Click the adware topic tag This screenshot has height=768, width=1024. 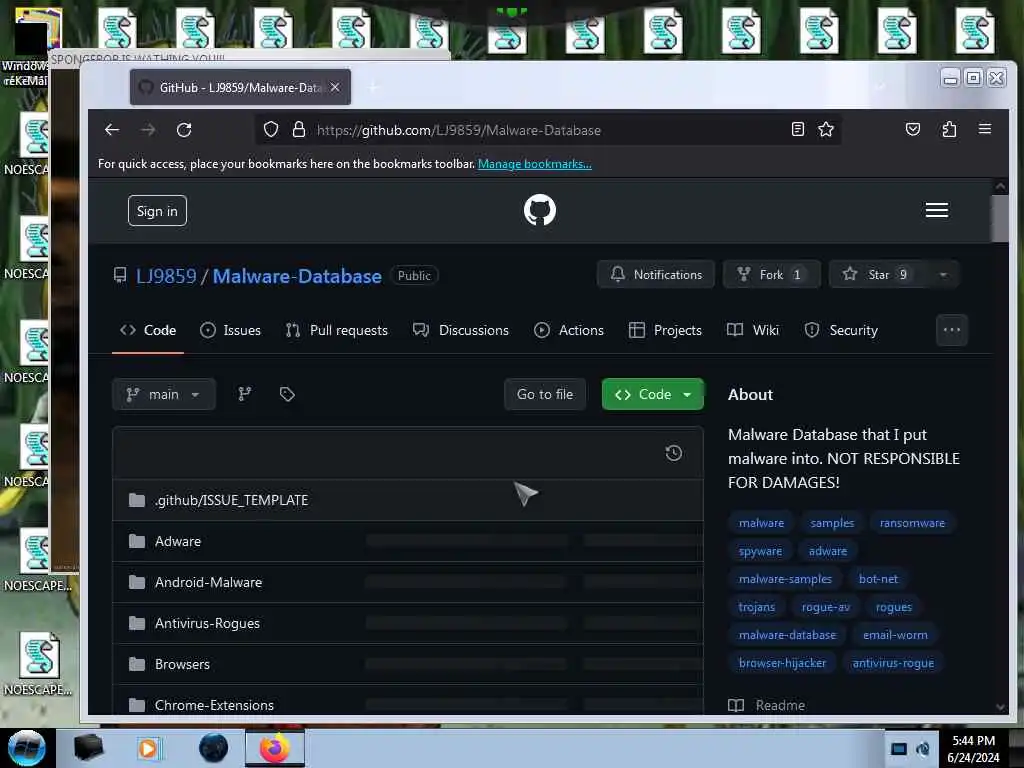click(x=827, y=551)
